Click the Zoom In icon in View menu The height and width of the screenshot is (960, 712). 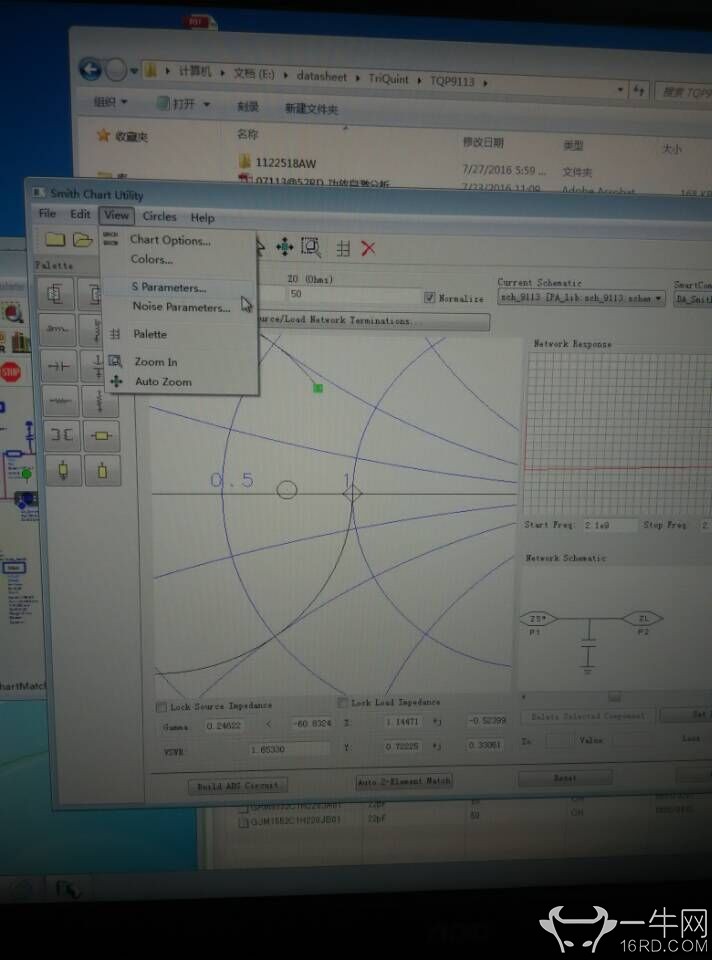point(115,361)
